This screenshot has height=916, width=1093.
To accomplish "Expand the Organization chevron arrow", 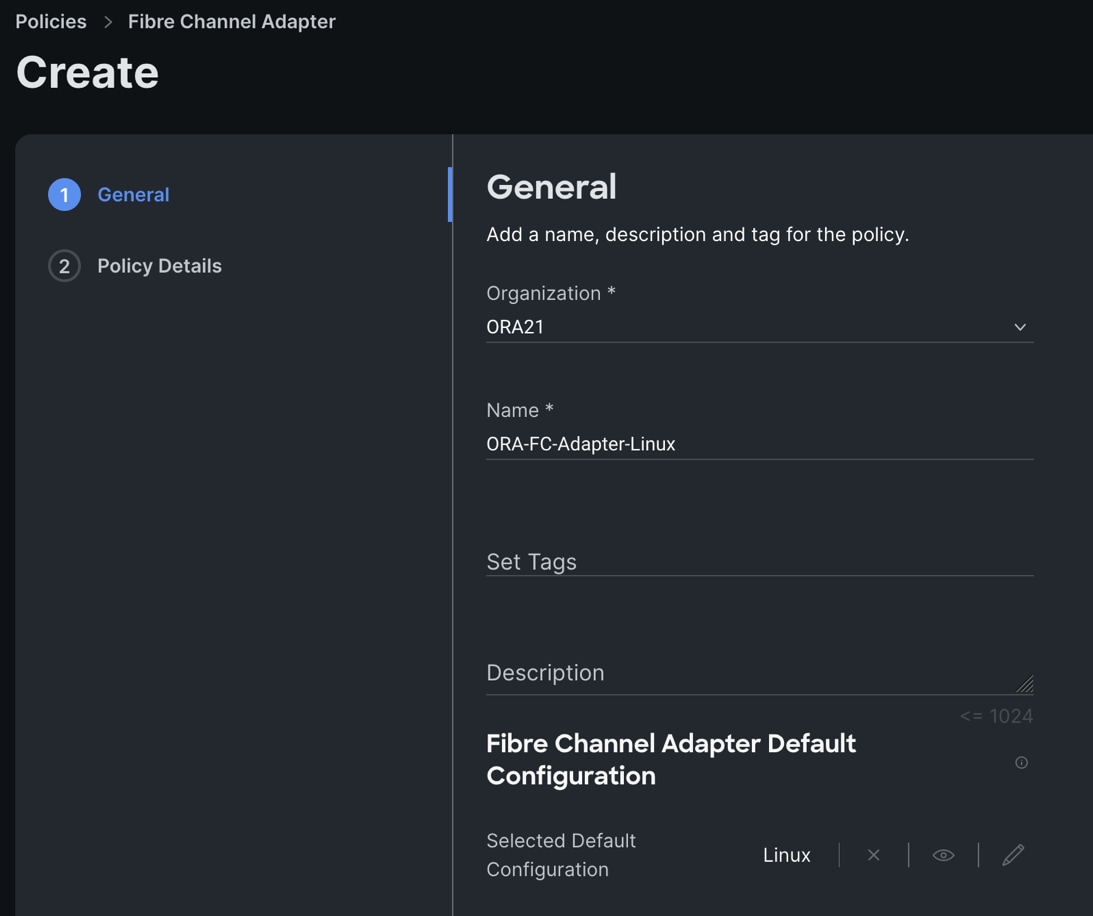I will click(1020, 327).
